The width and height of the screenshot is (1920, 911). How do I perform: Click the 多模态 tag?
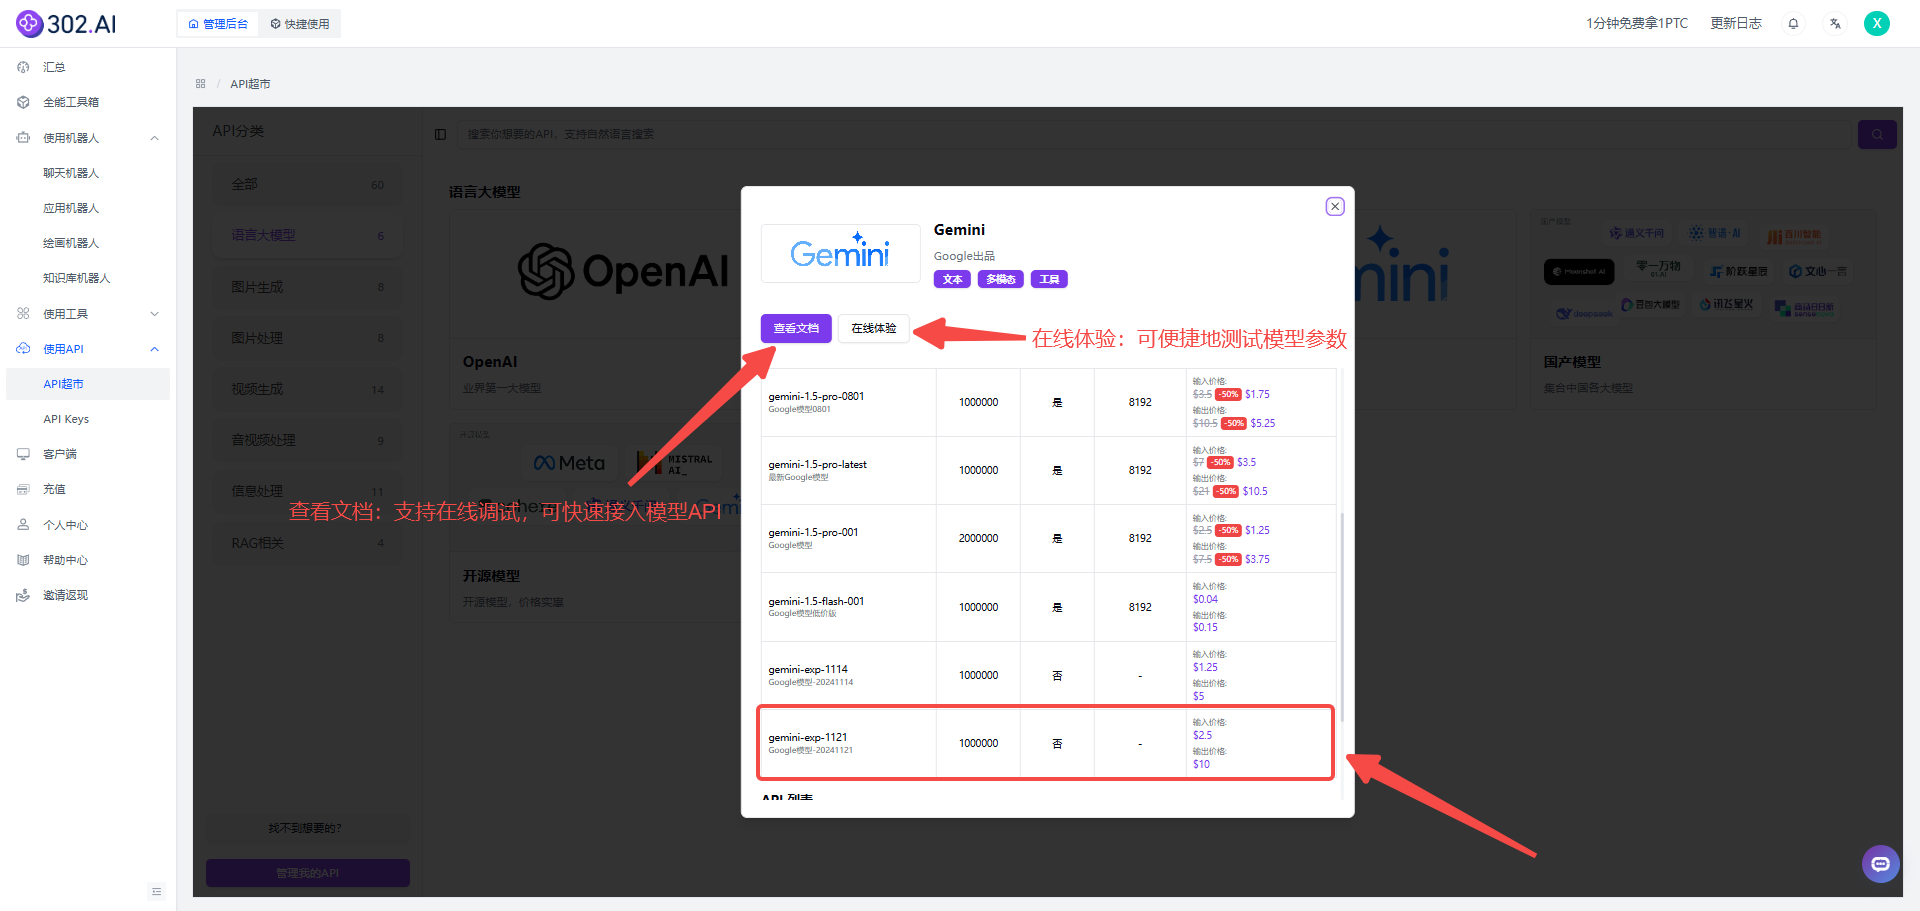pos(1000,279)
